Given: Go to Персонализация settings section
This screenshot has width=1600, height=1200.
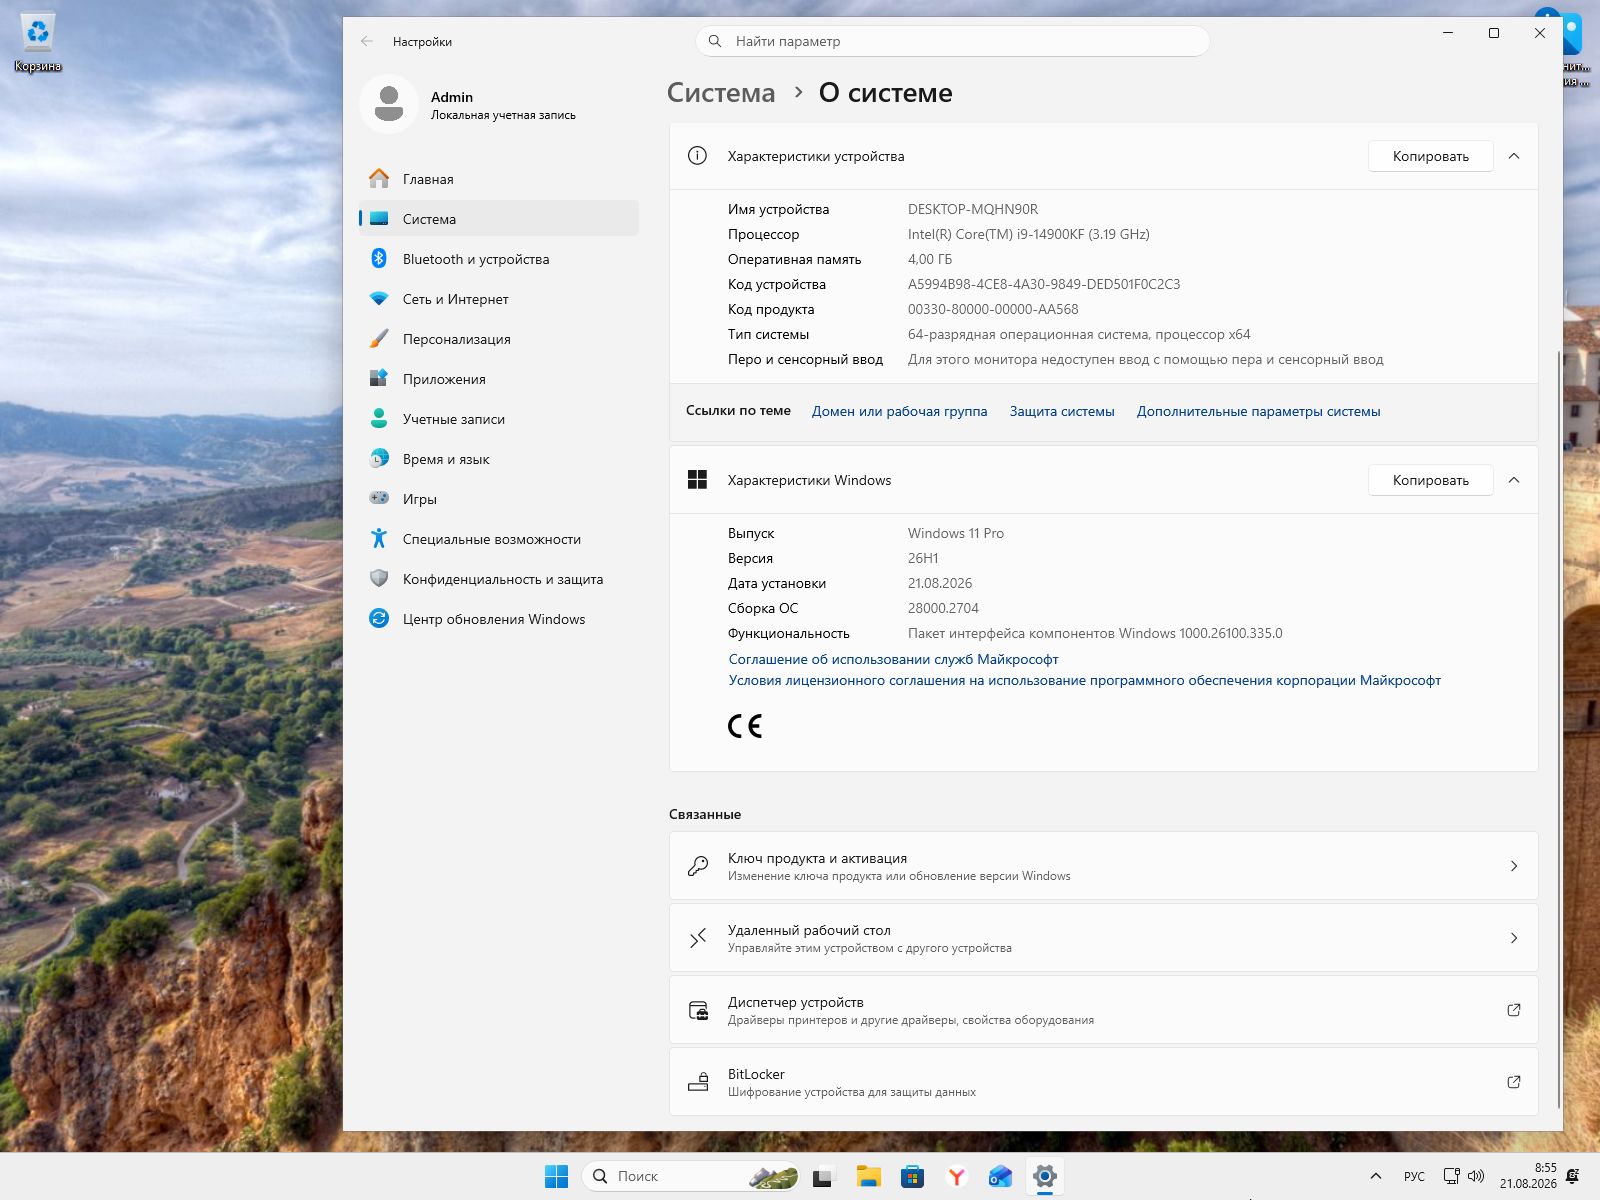Looking at the screenshot, I should click(x=499, y=339).
